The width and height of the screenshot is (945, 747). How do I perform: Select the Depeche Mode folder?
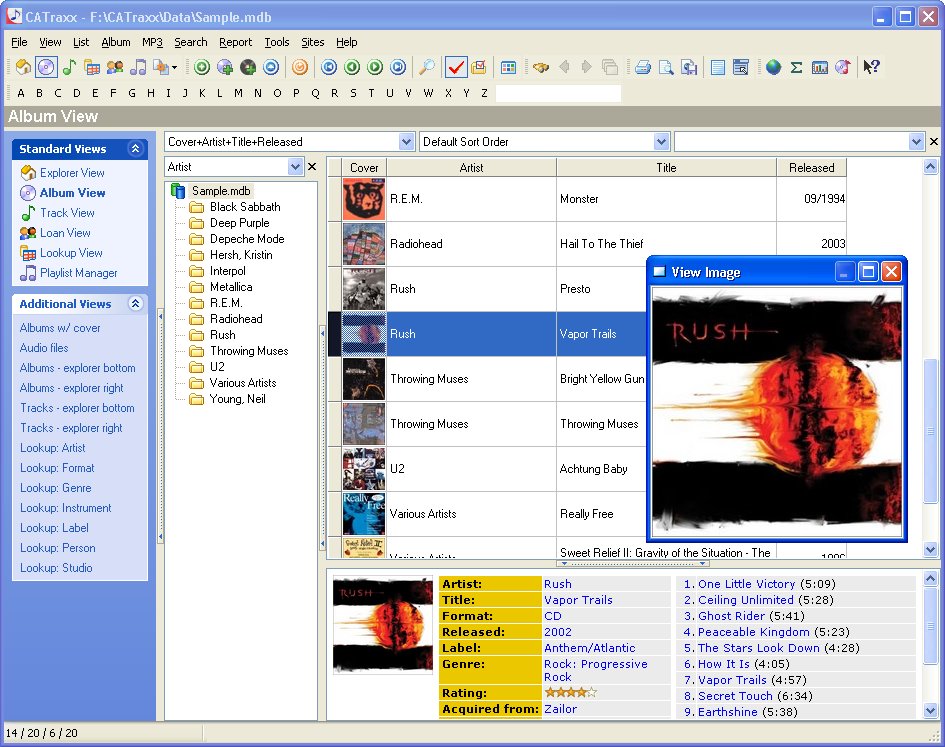[246, 239]
